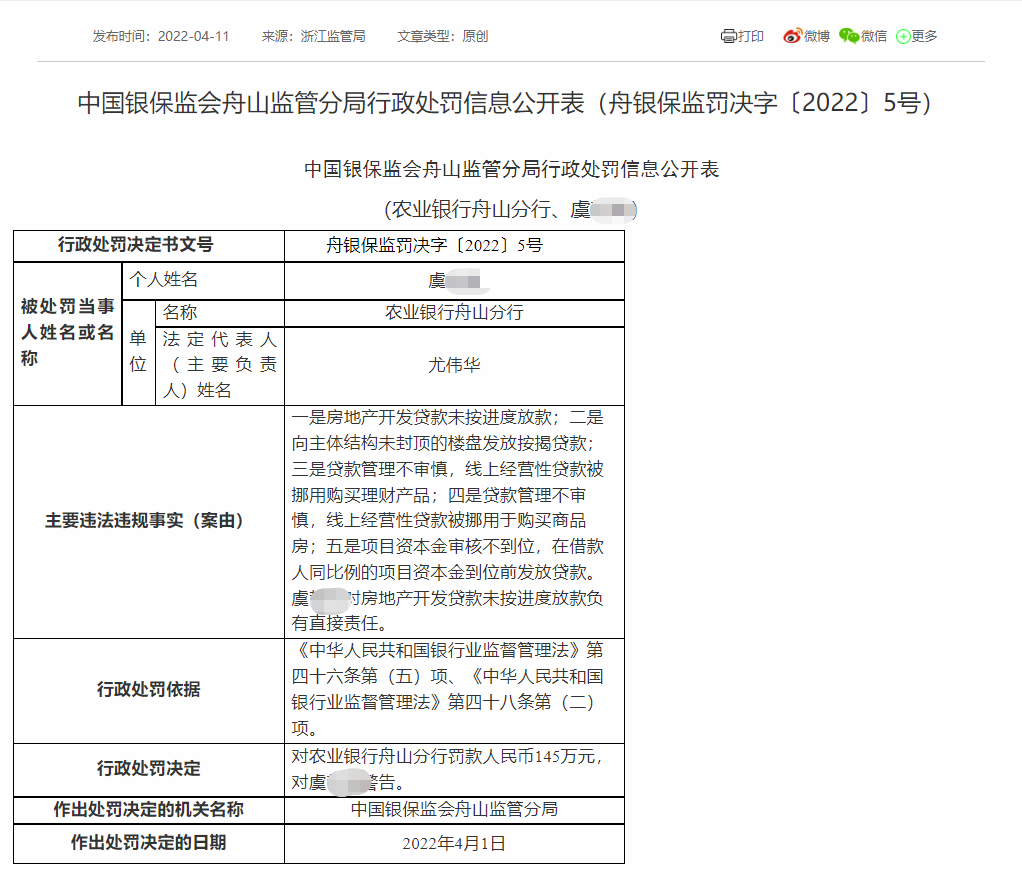Share via the 微博 label
1022x870 pixels.
pyautogui.click(x=816, y=36)
